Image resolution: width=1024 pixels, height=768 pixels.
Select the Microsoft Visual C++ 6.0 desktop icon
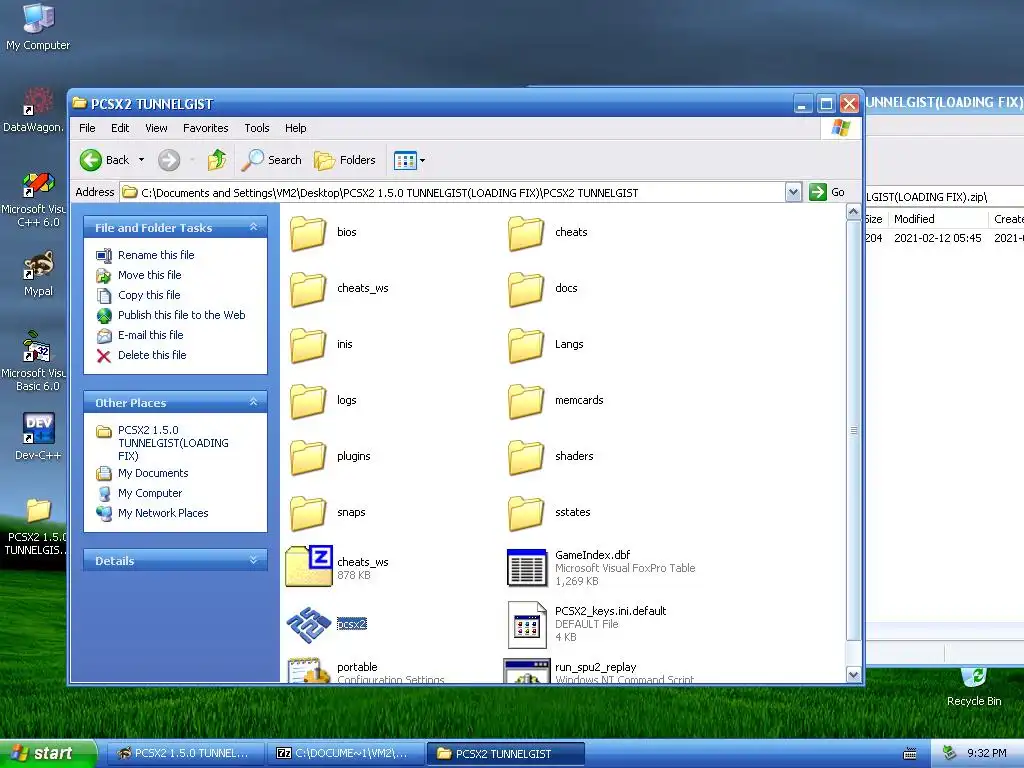tap(36, 199)
